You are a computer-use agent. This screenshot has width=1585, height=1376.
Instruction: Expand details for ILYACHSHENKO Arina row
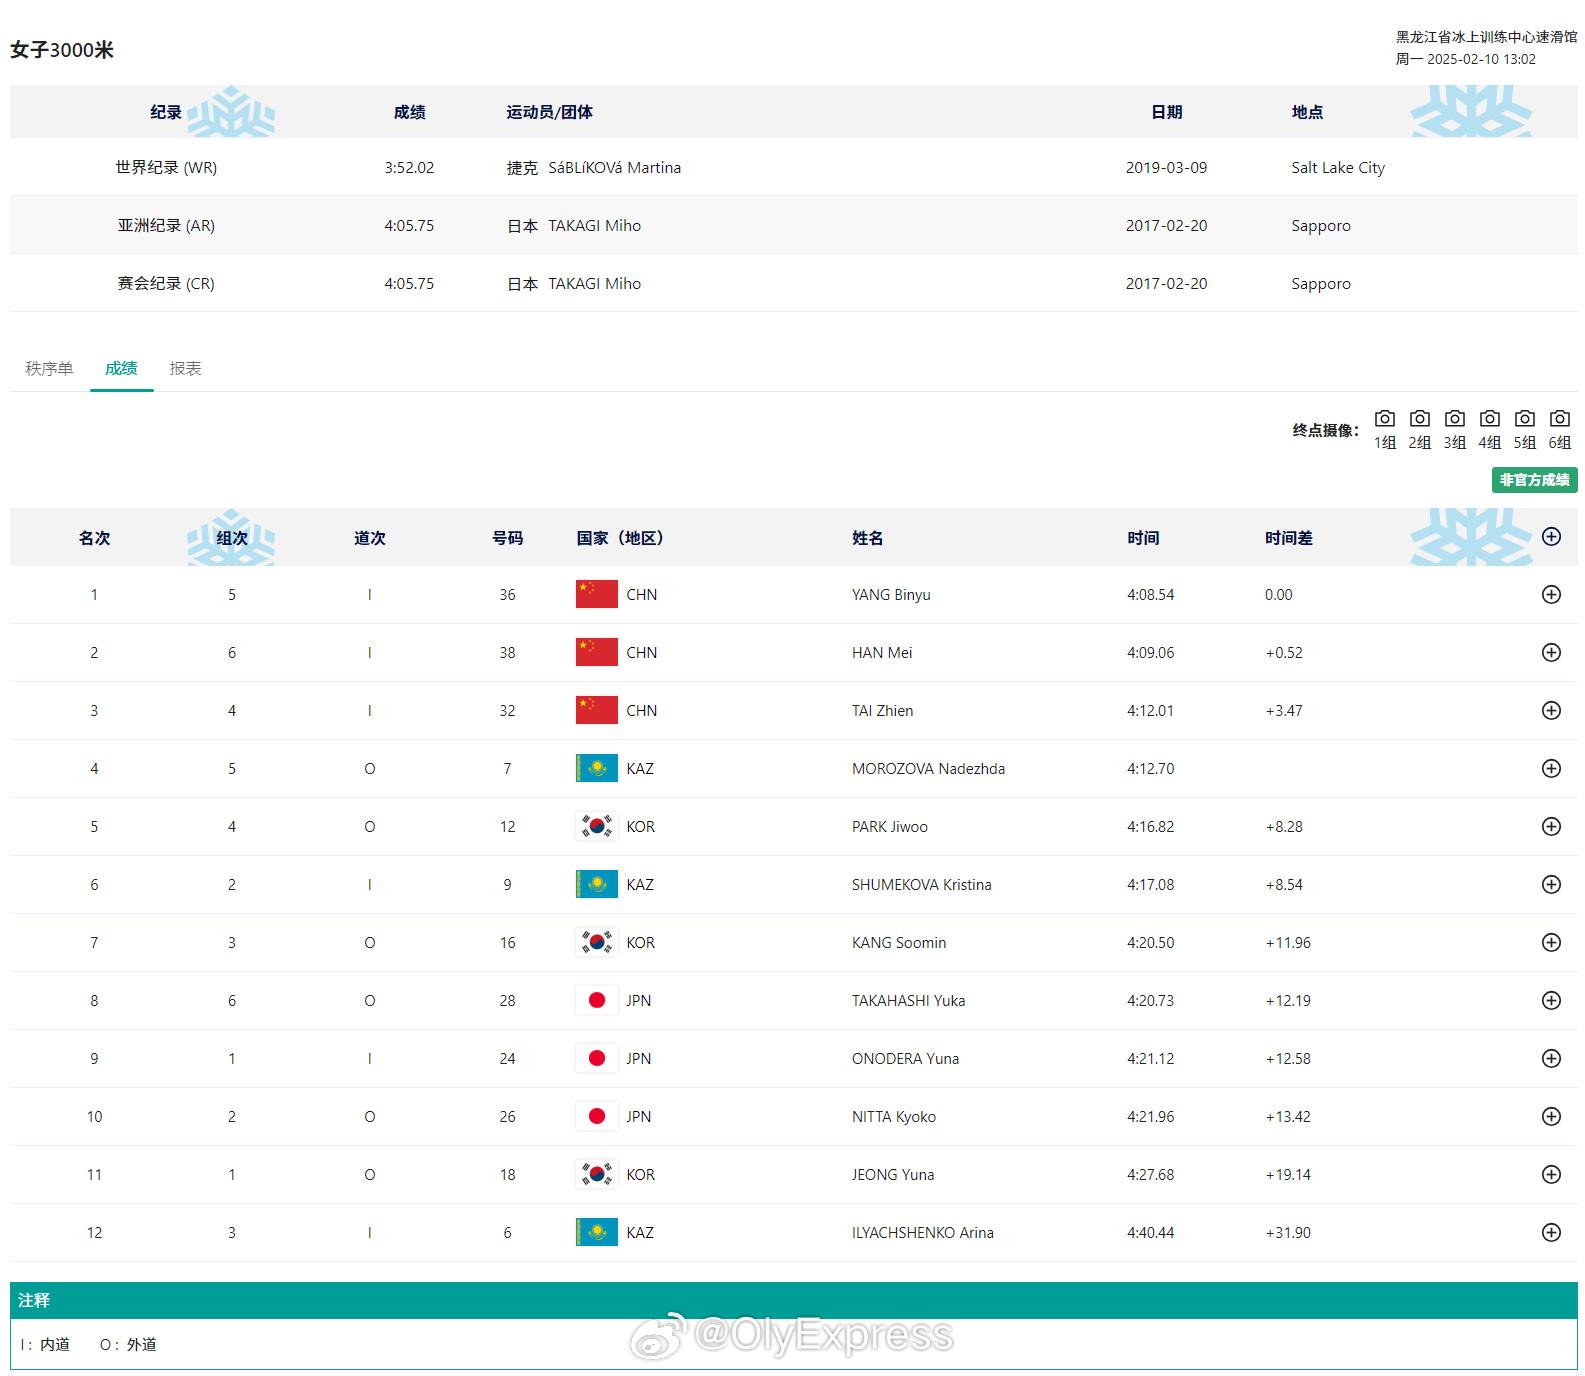1551,1232
